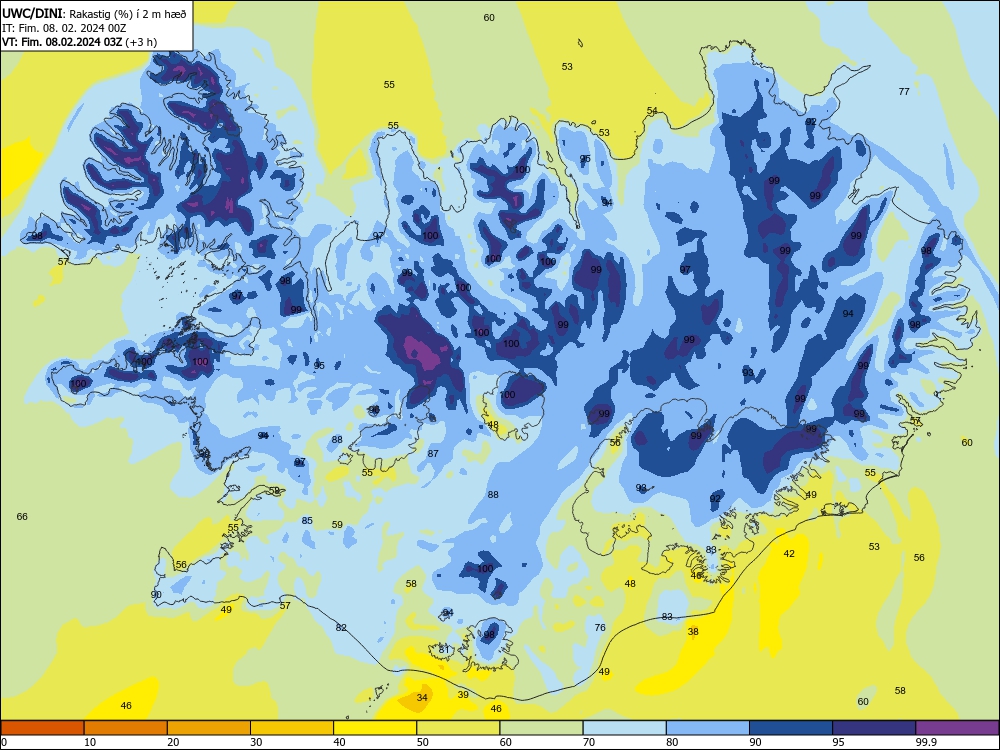Click the map value 82 on map
This screenshot has height=750, width=1000.
[341, 628]
